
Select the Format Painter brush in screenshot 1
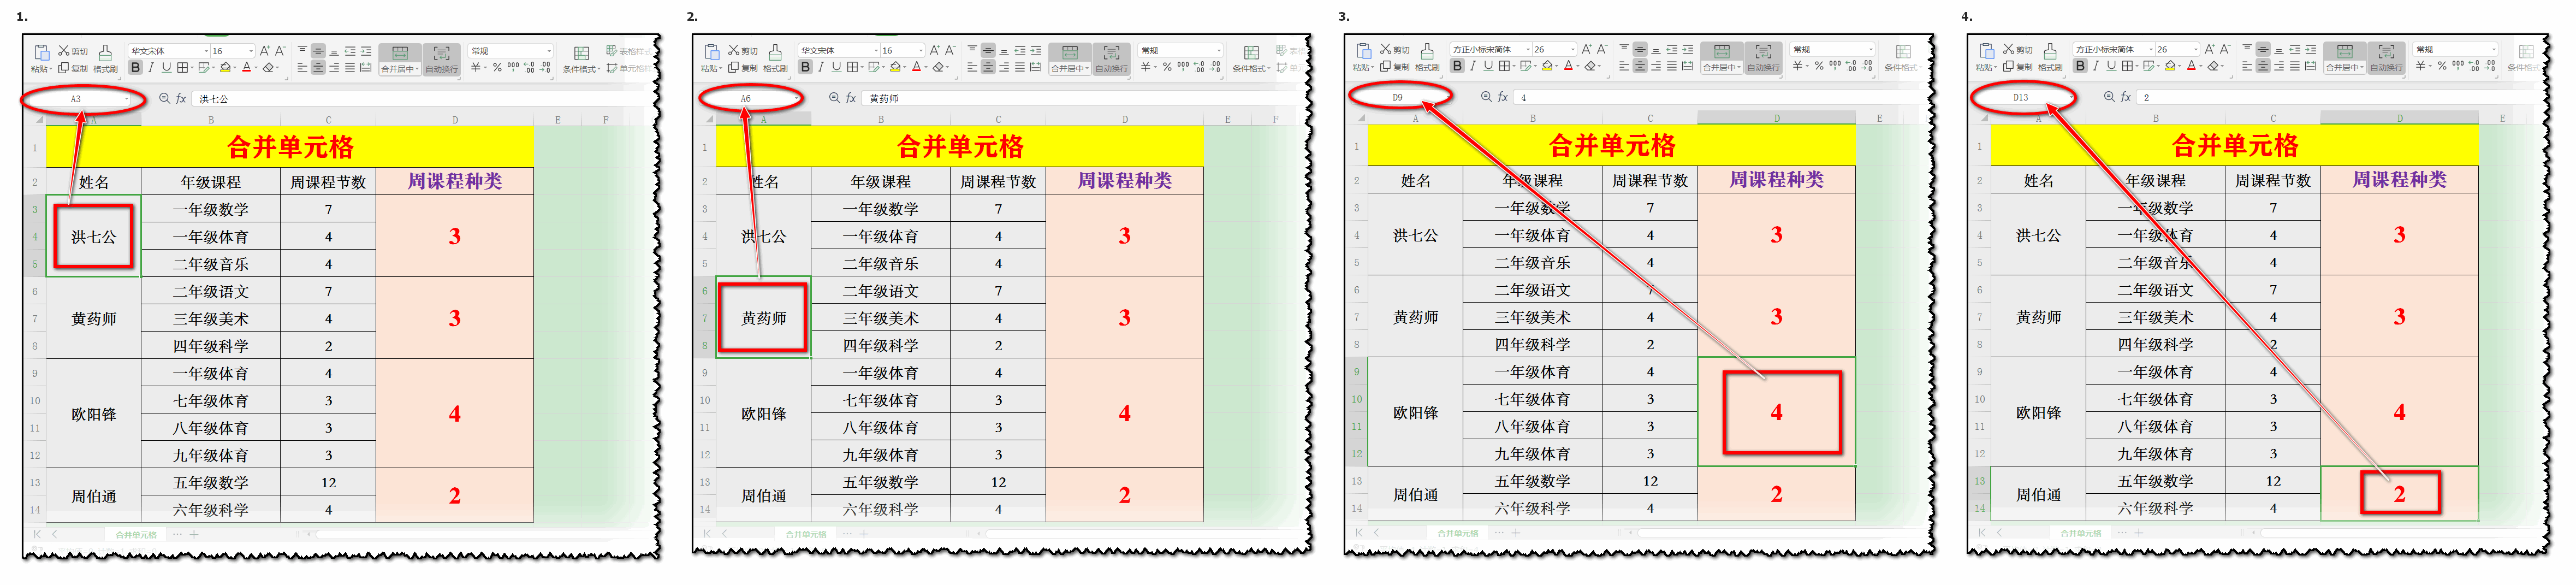(105, 52)
